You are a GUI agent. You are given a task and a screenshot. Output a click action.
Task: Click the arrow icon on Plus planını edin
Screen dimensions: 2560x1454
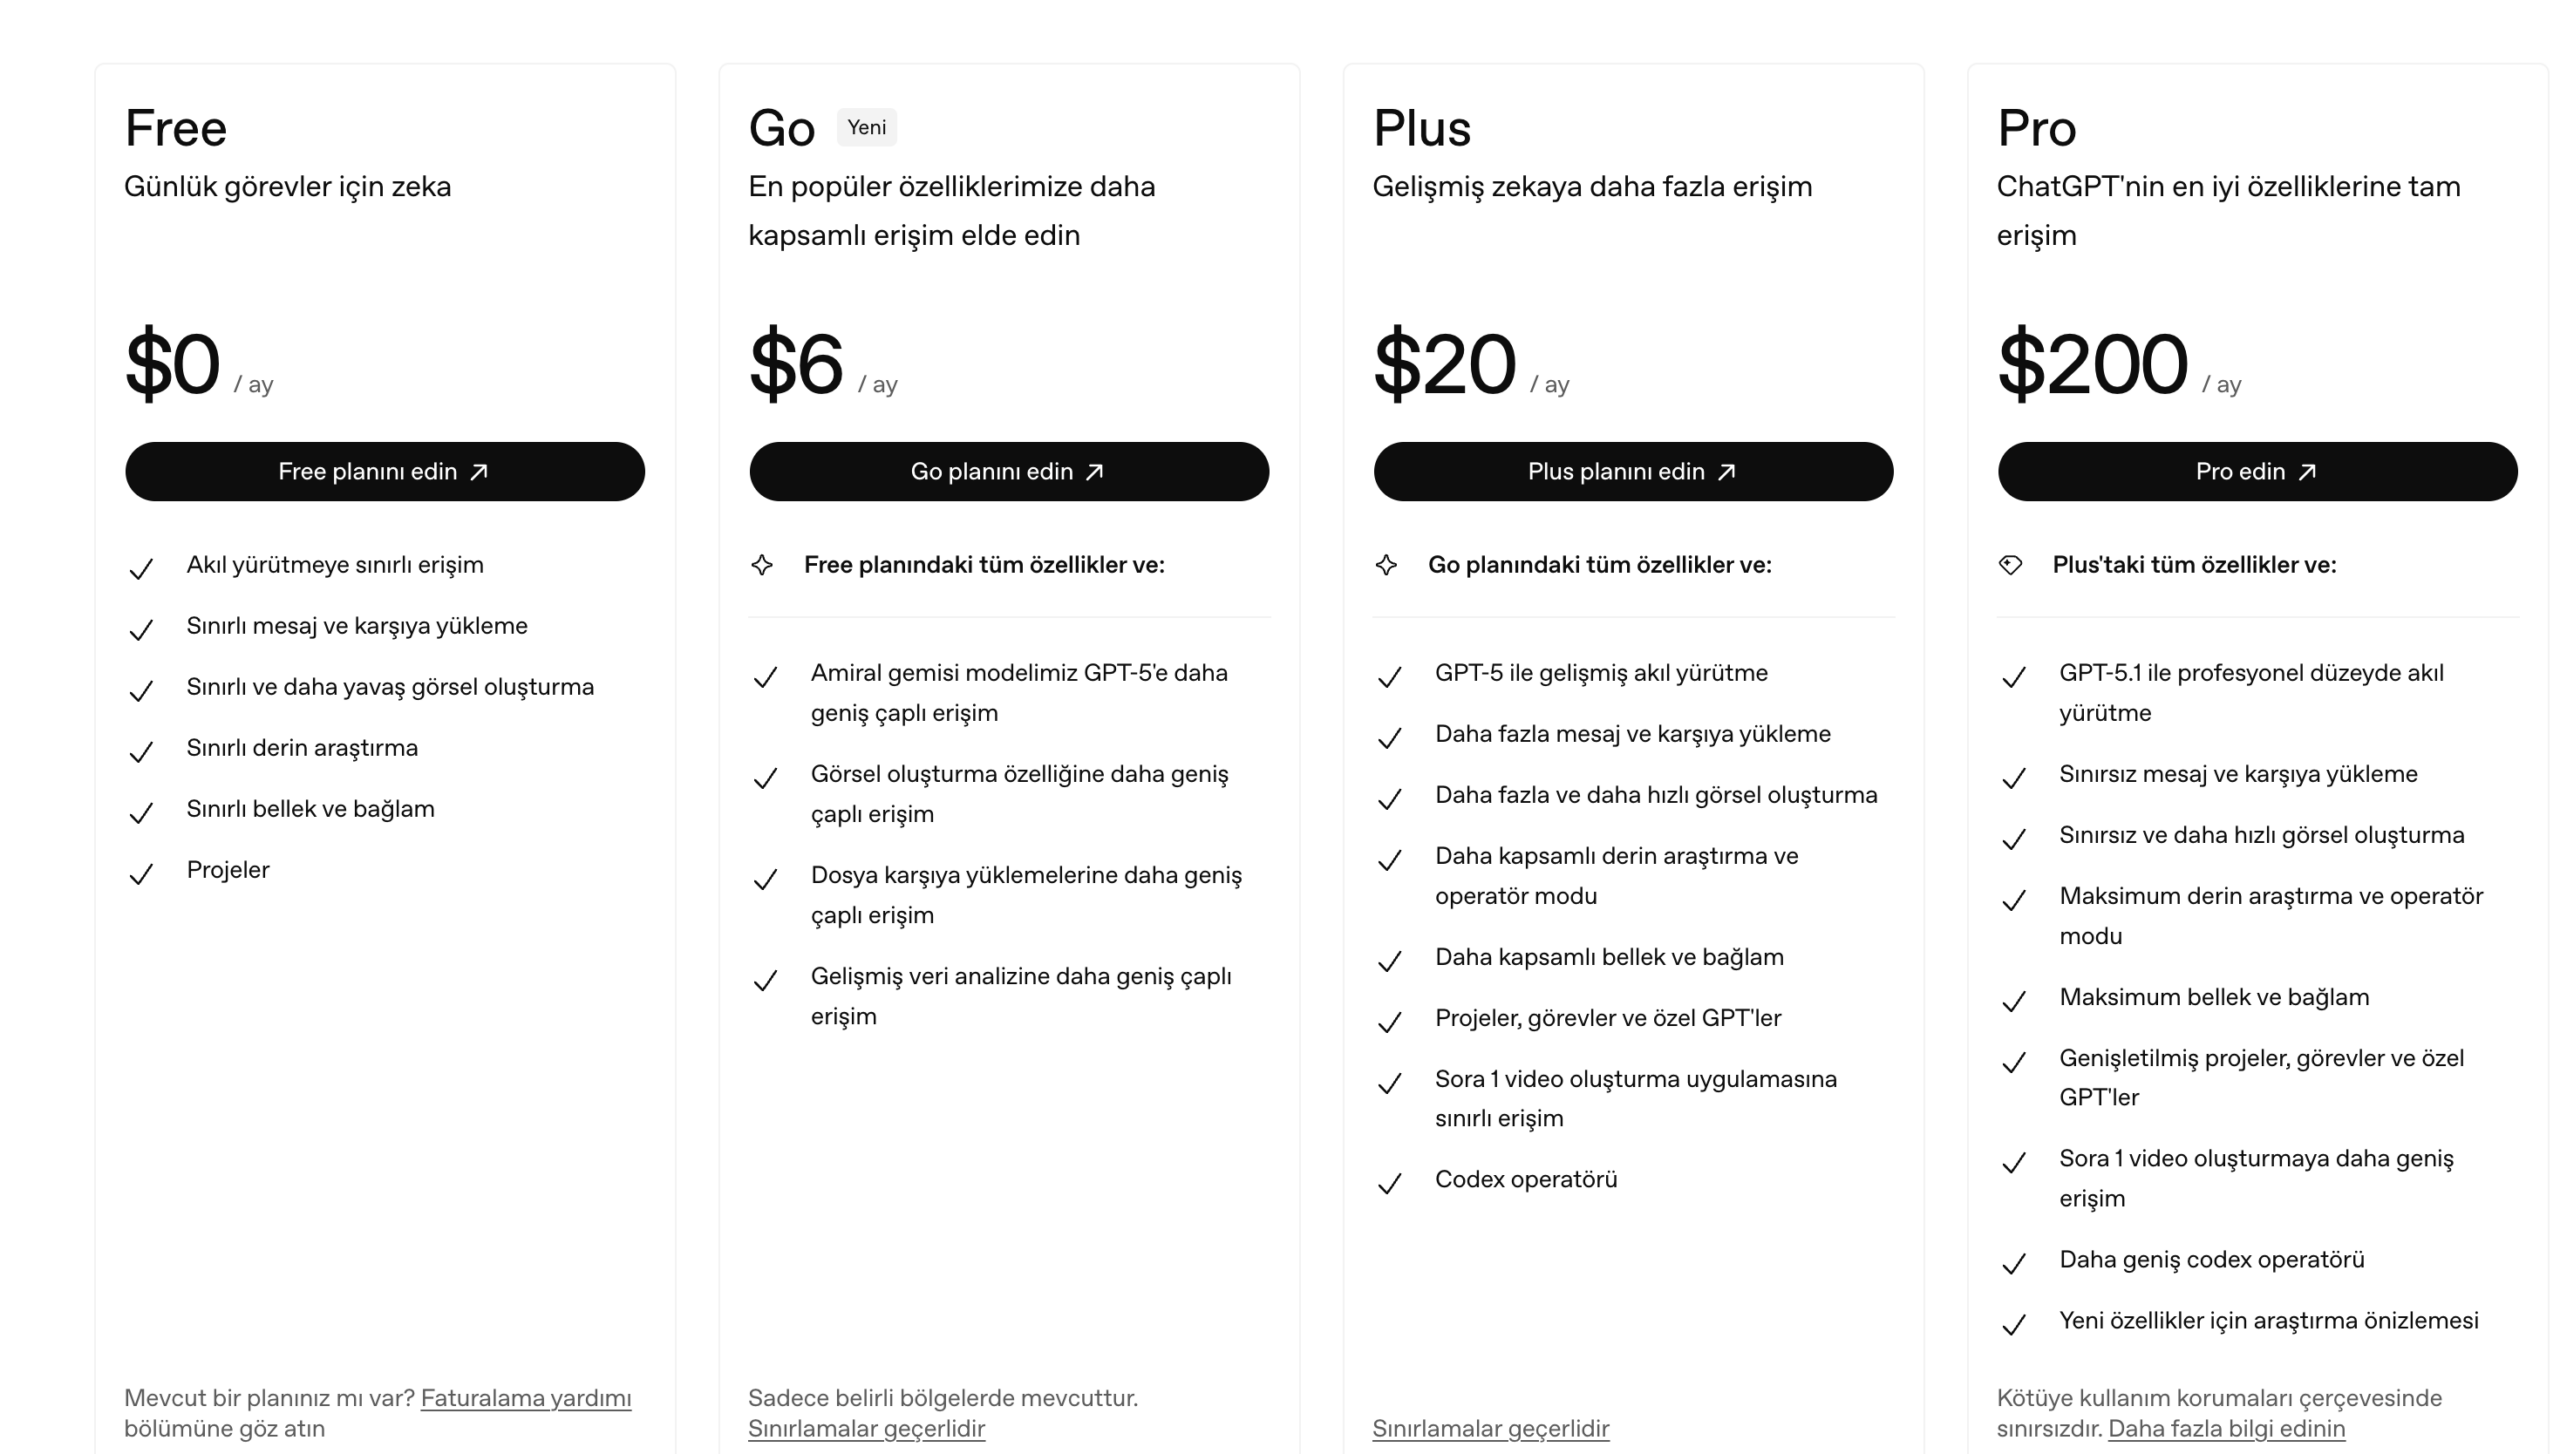point(1727,472)
